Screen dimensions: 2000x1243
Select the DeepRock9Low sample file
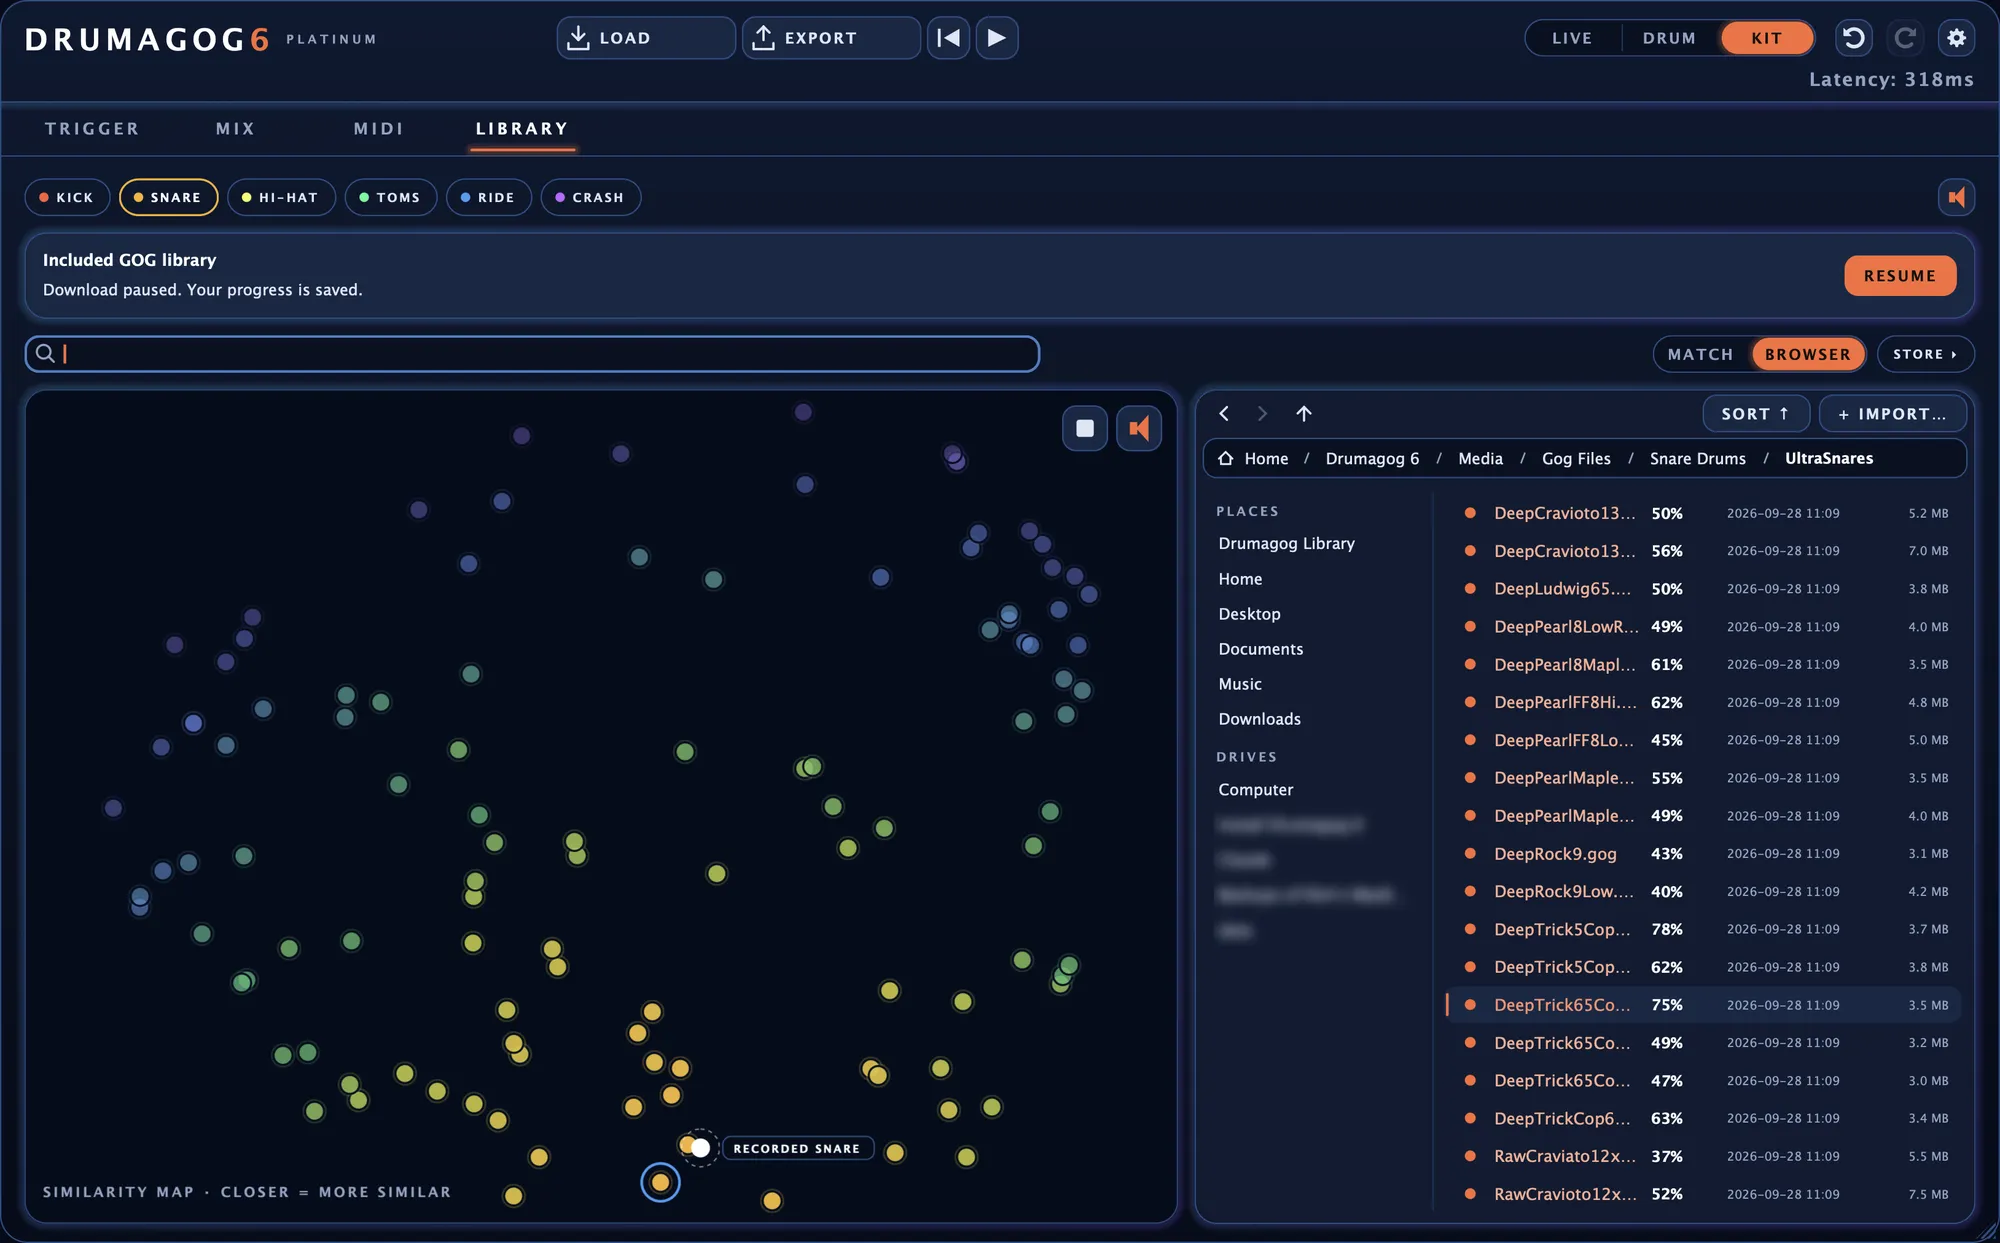click(x=1703, y=891)
